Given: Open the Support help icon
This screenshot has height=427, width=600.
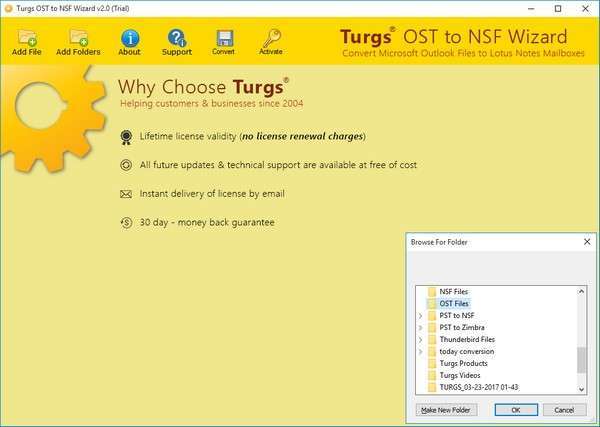Looking at the screenshot, I should coord(177,38).
